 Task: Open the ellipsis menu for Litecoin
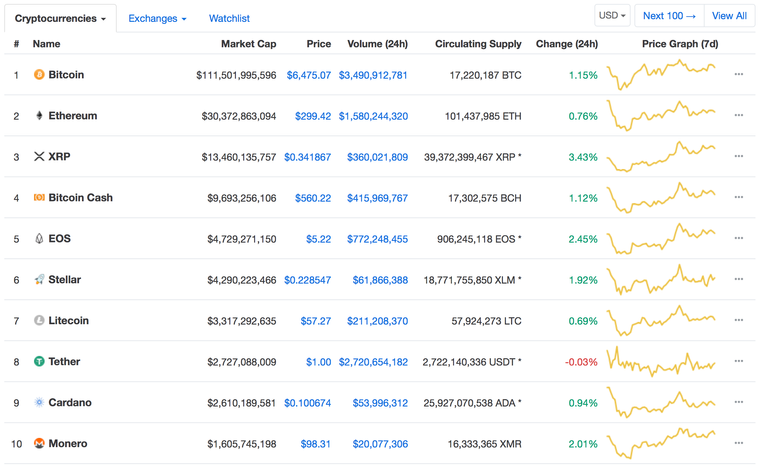[x=739, y=320]
